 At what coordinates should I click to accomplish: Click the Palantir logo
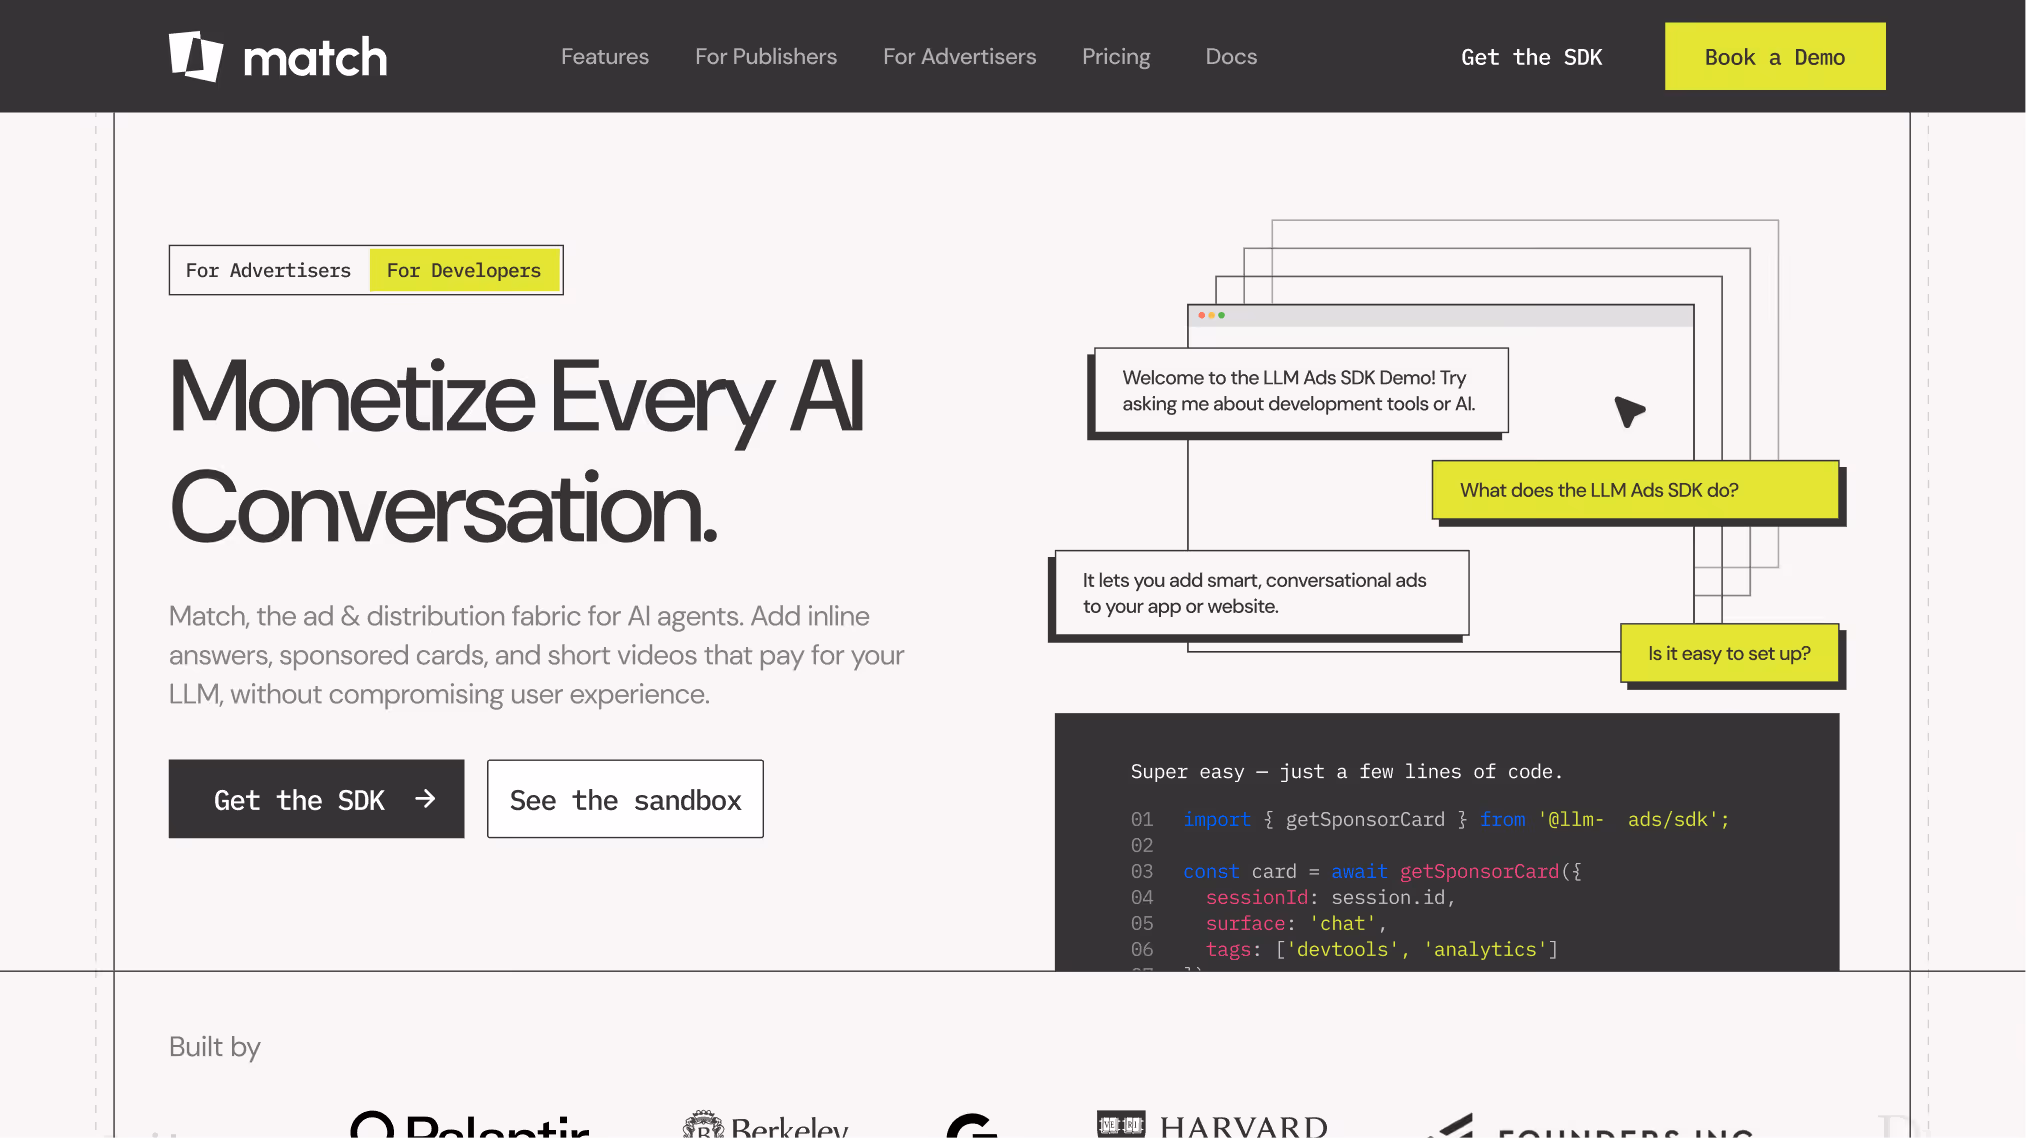click(x=470, y=1125)
